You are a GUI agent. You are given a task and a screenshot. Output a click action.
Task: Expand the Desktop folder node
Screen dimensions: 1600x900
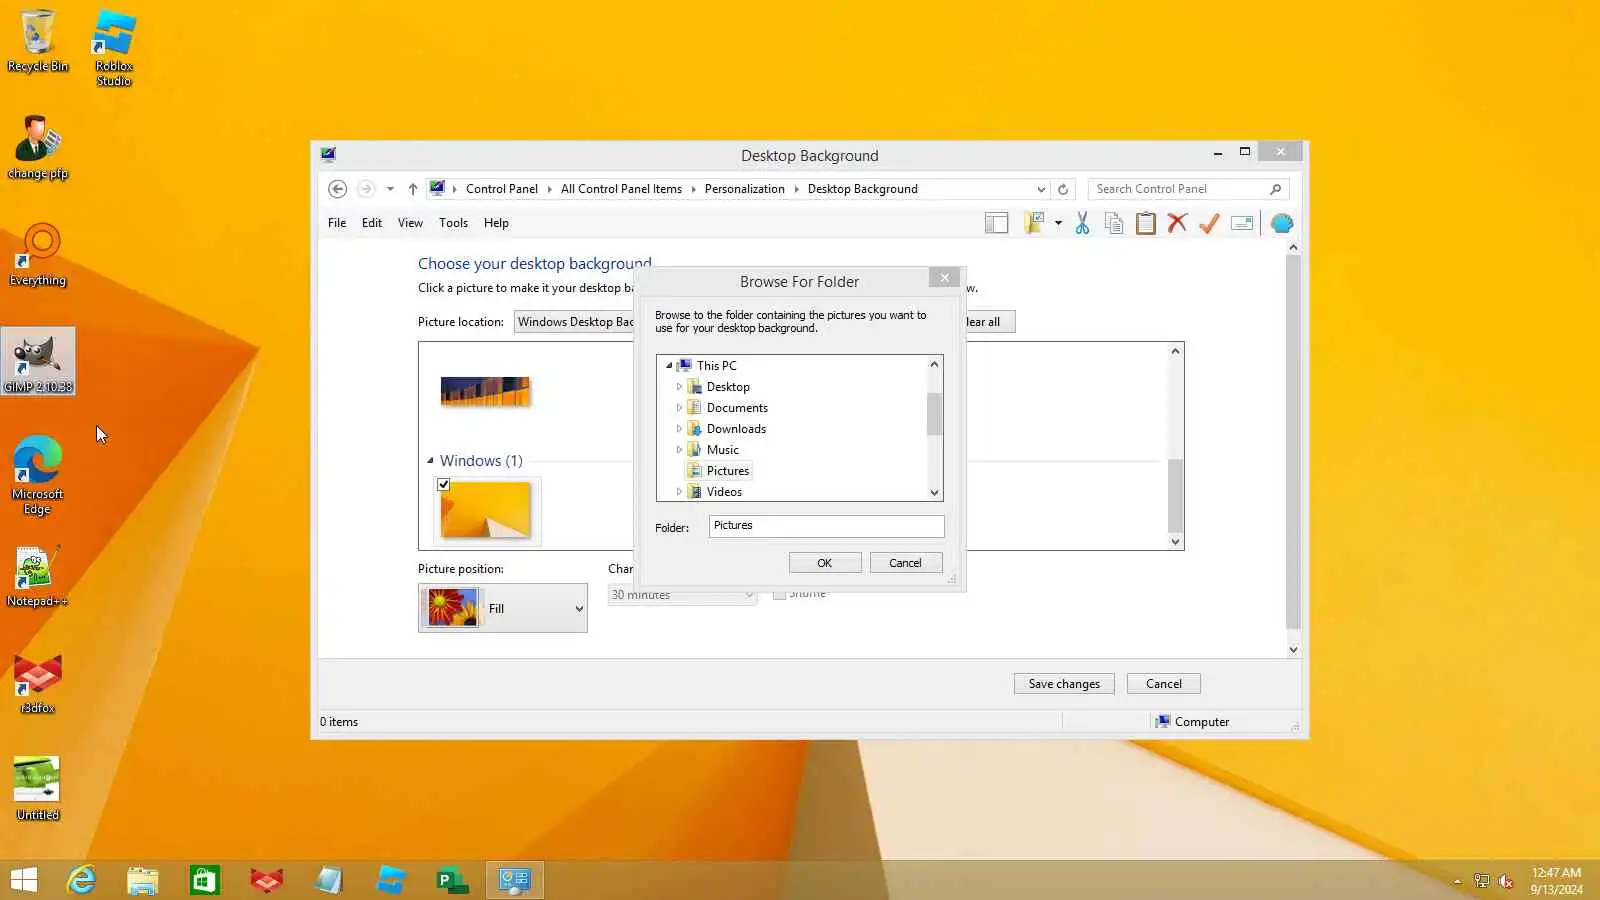tap(679, 387)
